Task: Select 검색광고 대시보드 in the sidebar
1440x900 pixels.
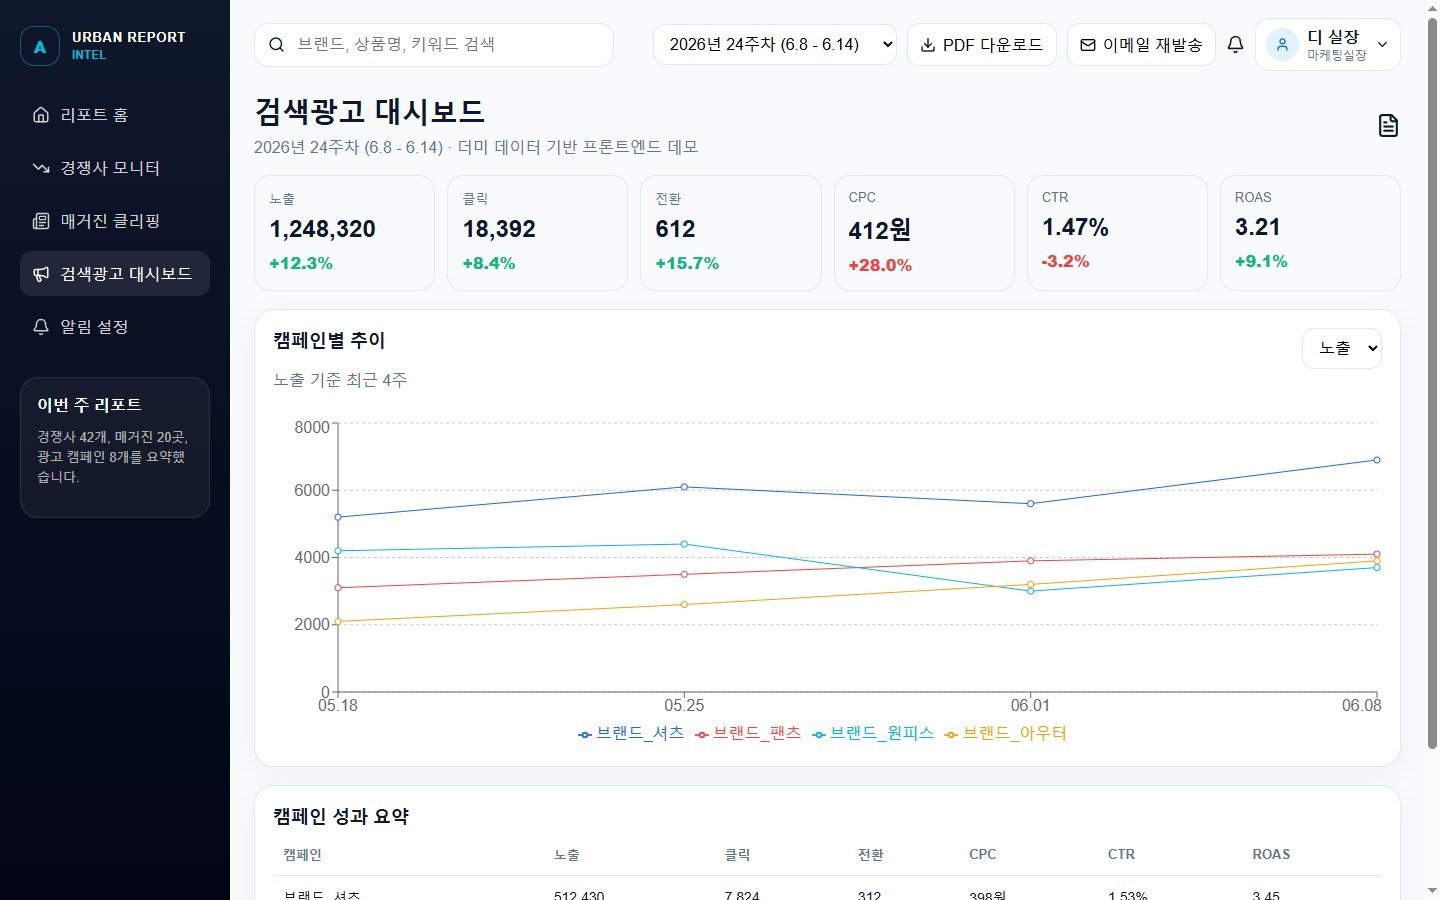Action: (115, 274)
